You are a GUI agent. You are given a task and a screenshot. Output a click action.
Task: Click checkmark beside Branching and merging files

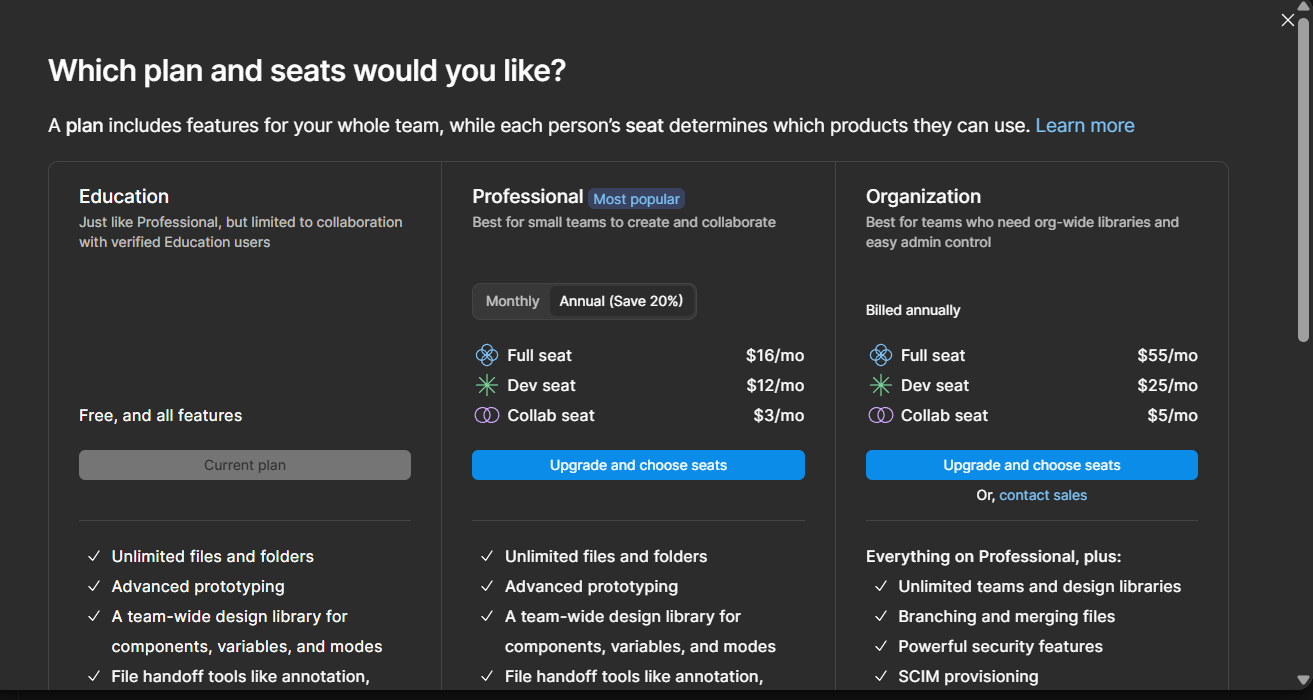click(881, 616)
